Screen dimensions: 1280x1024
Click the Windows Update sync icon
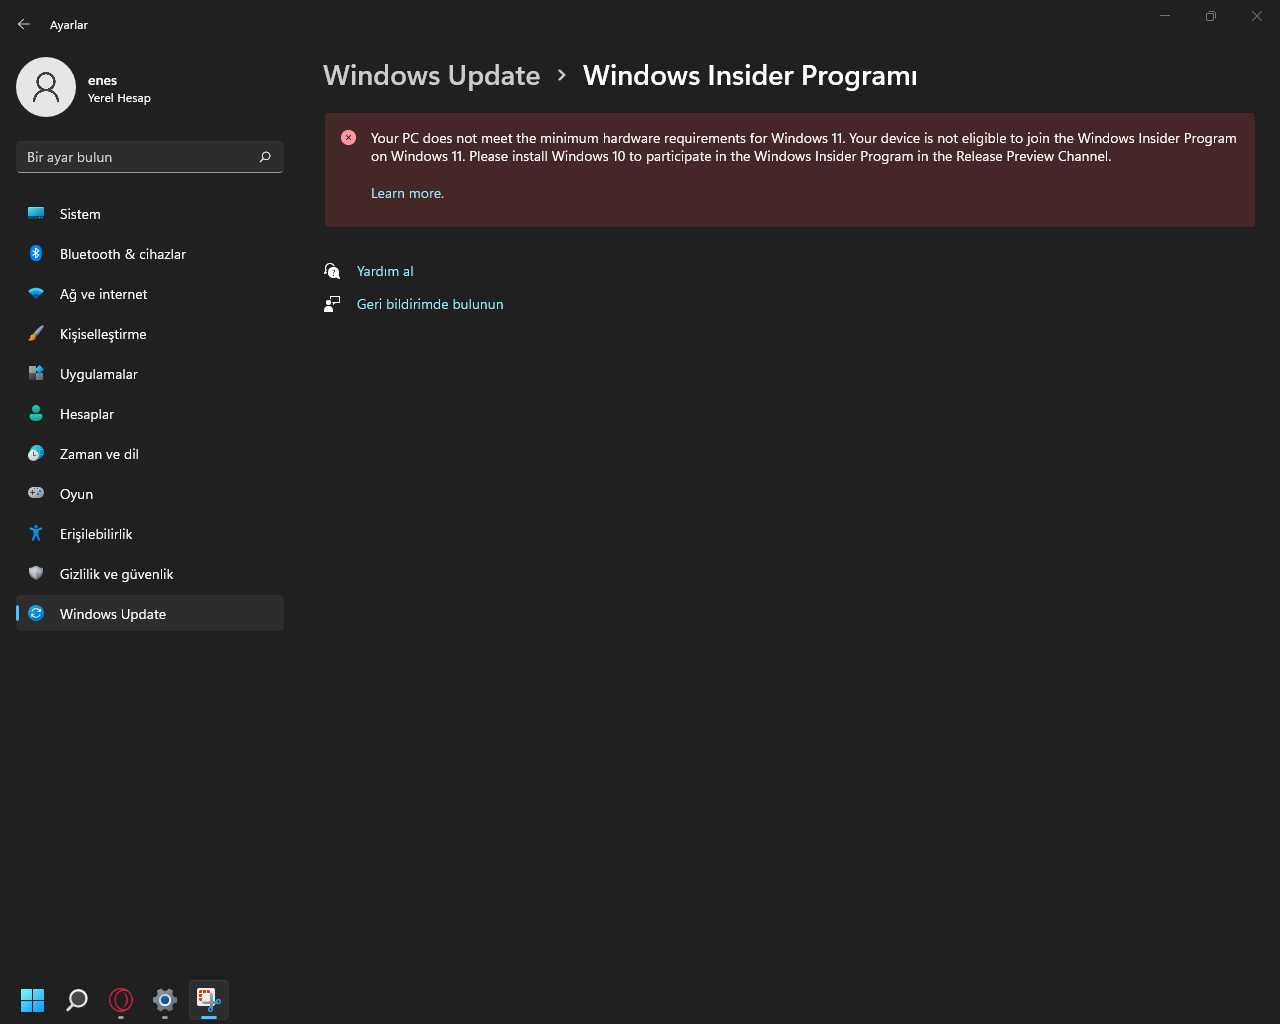36,614
